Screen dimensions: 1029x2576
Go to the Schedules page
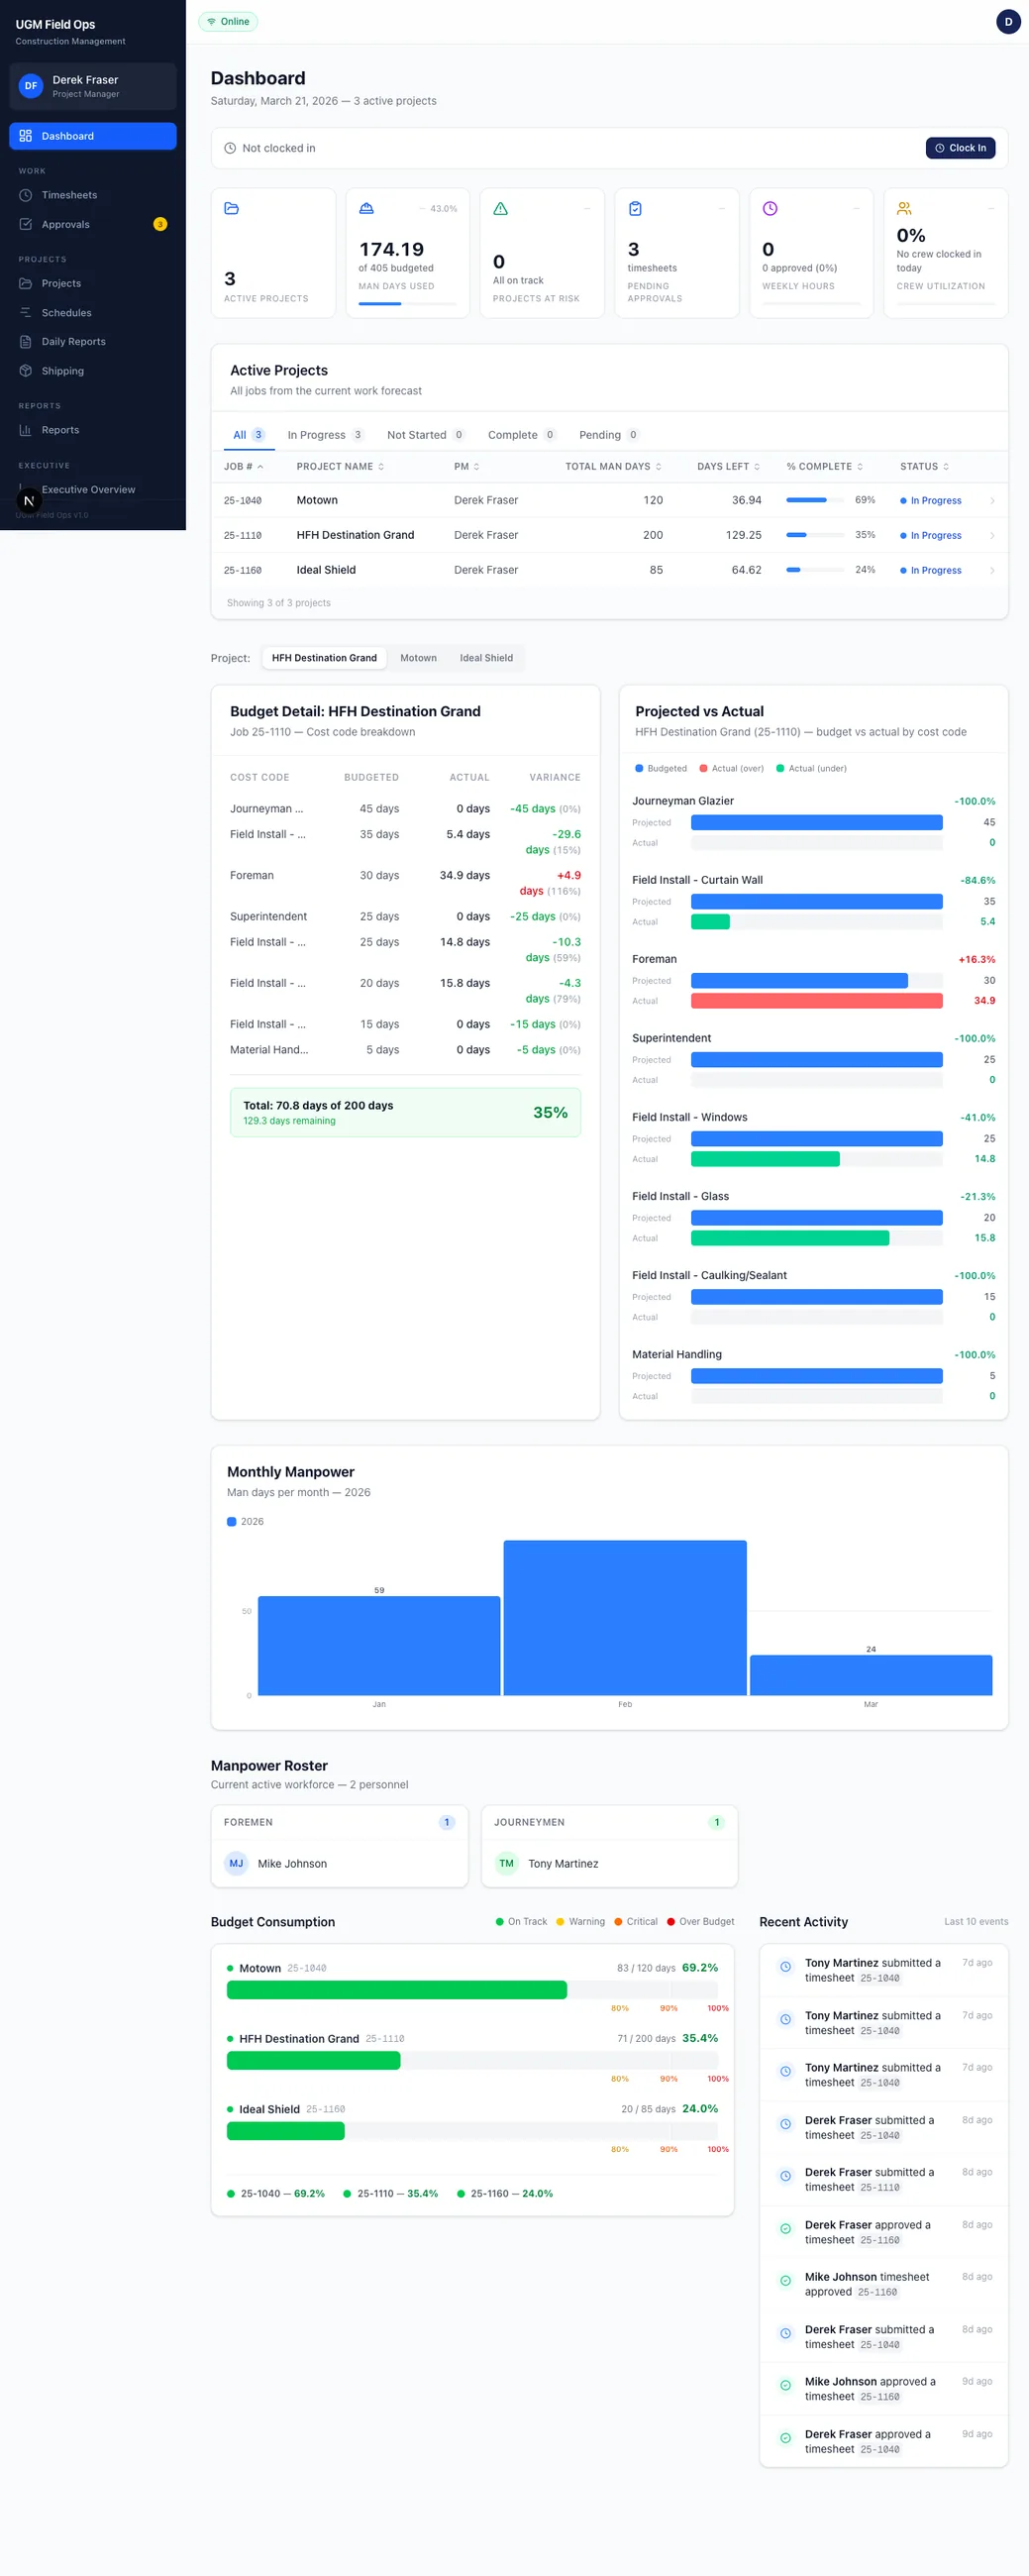(x=92, y=313)
